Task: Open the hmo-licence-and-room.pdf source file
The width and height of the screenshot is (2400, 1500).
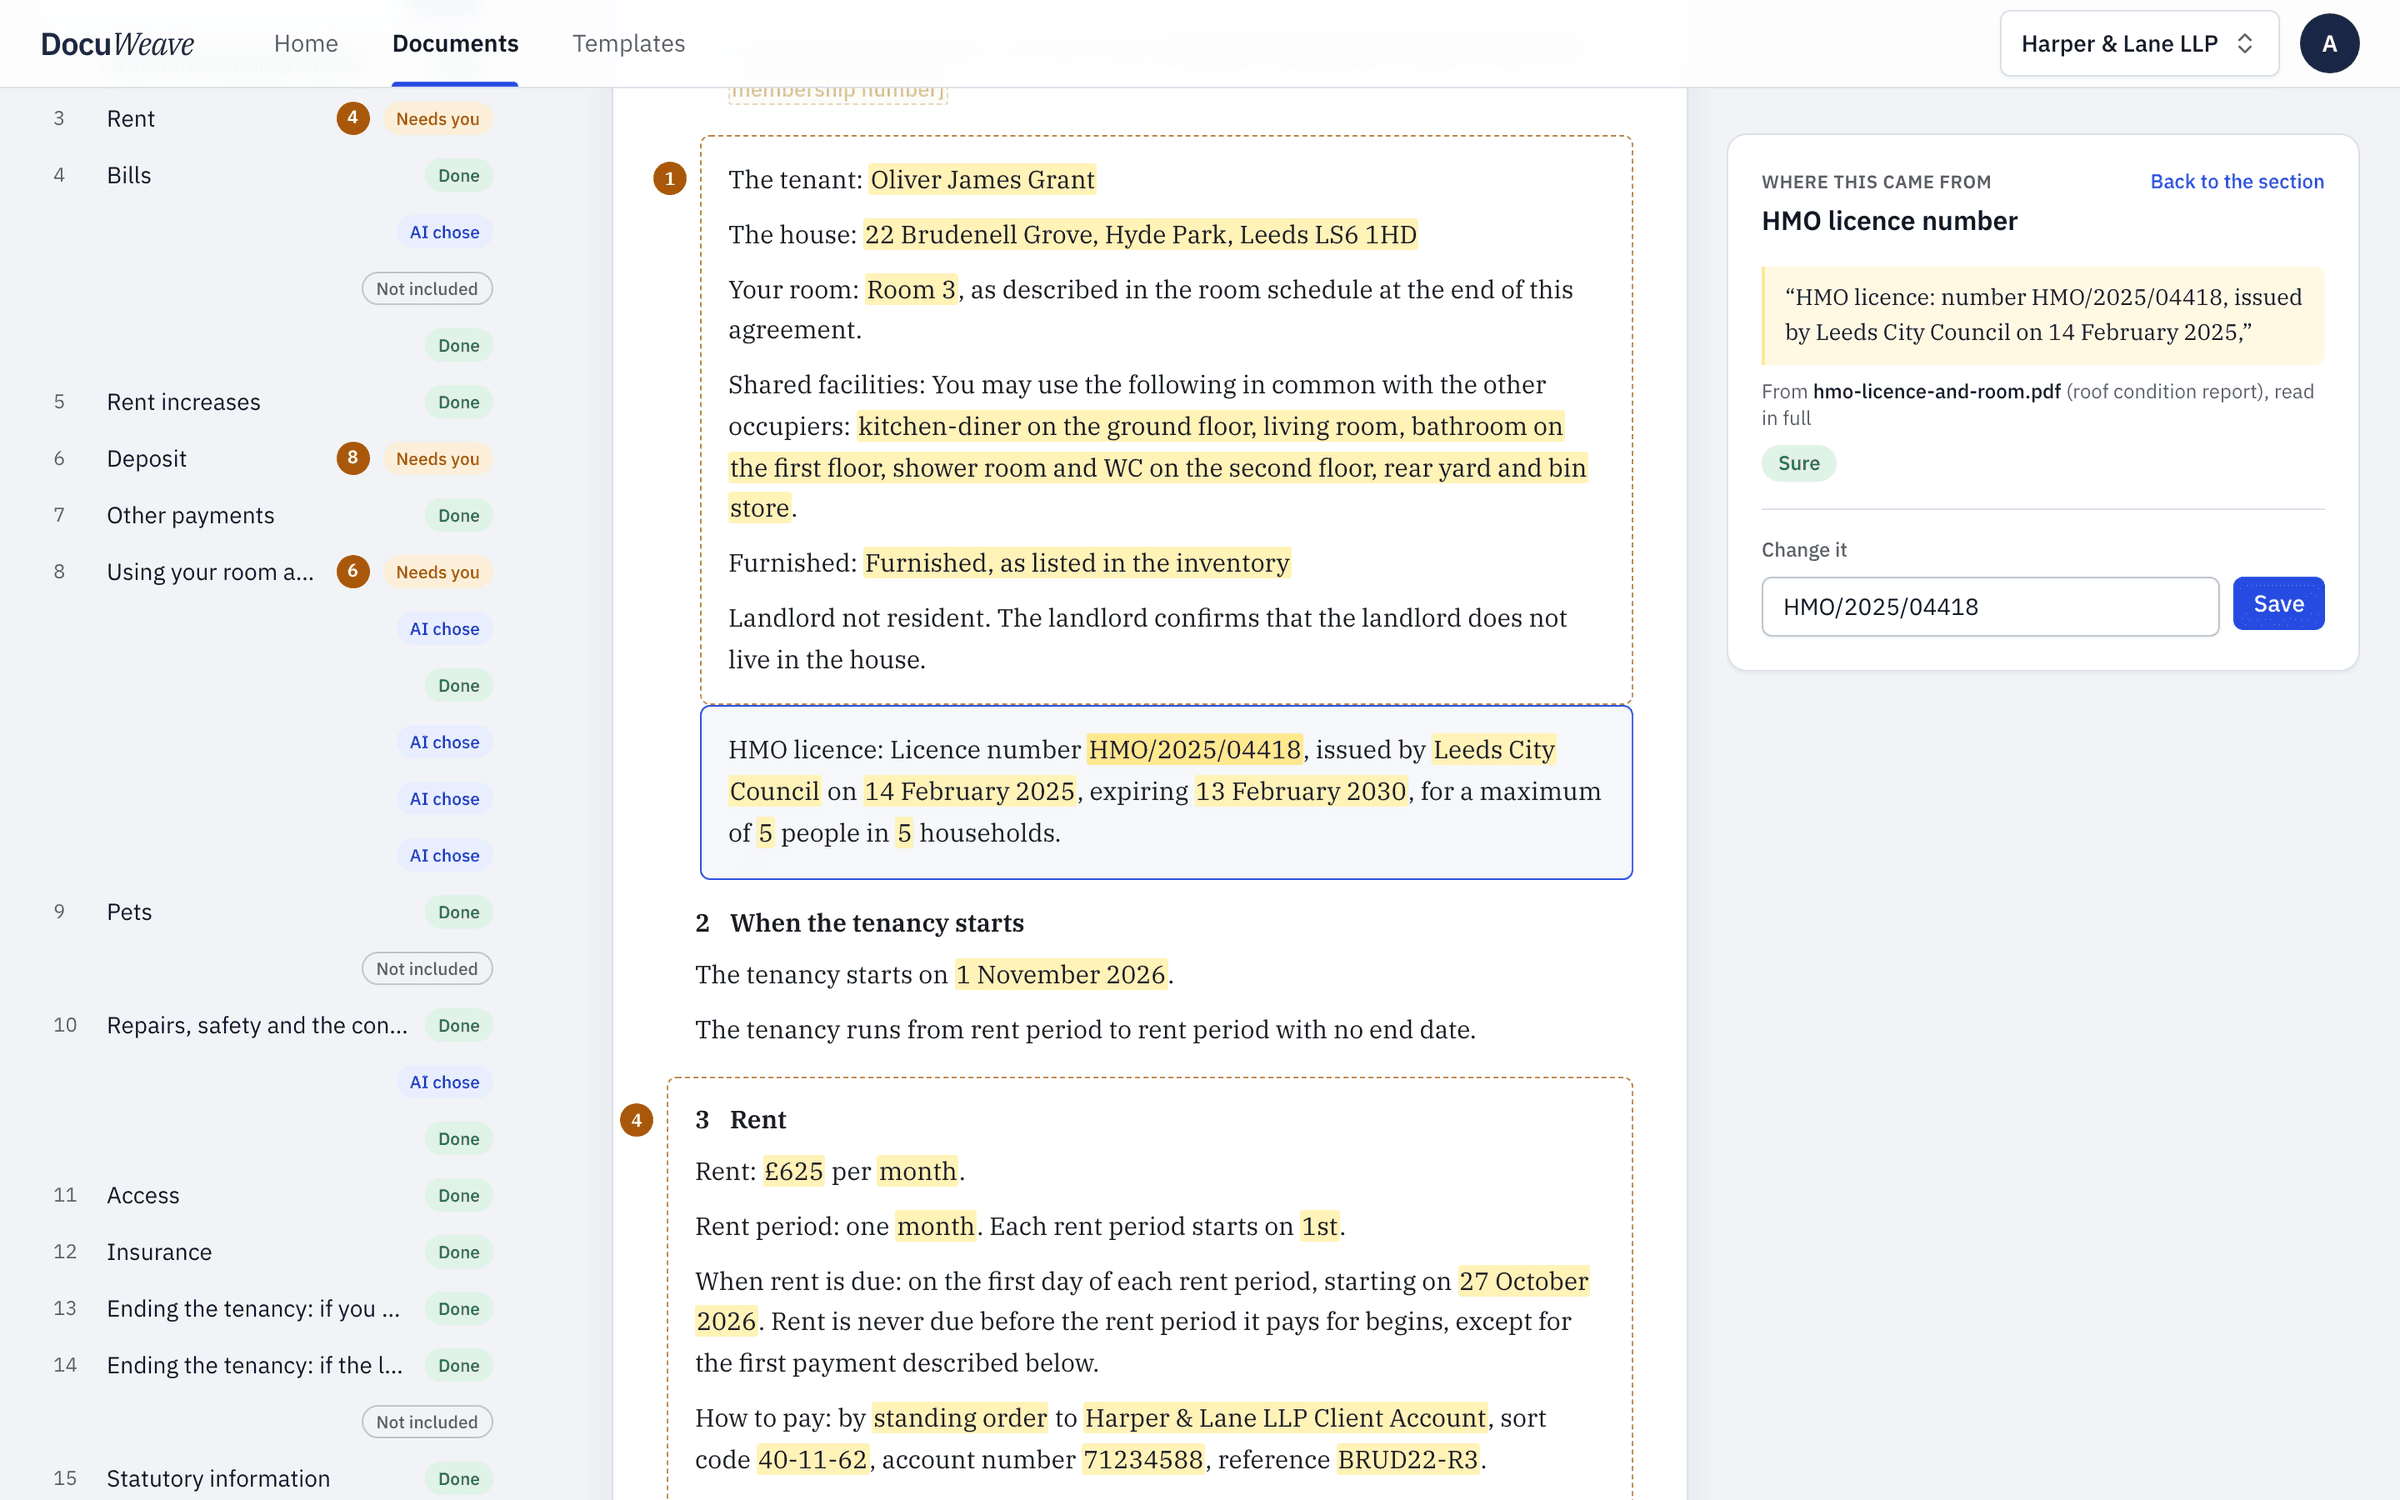Action: coord(1936,391)
